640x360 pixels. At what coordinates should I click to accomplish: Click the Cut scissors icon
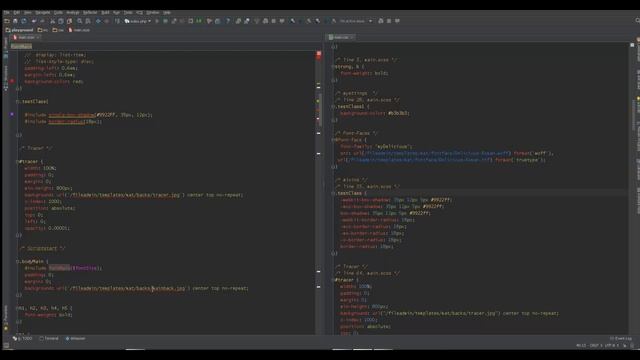(53, 21)
